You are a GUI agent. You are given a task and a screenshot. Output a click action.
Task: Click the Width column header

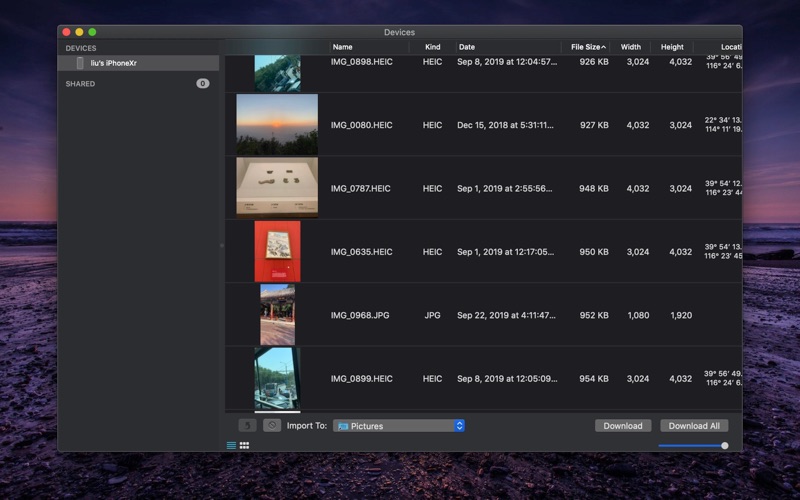pyautogui.click(x=630, y=47)
